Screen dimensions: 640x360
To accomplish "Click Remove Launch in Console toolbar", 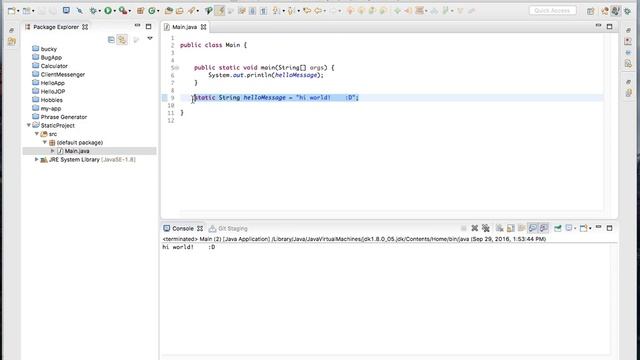I will point(474,228).
